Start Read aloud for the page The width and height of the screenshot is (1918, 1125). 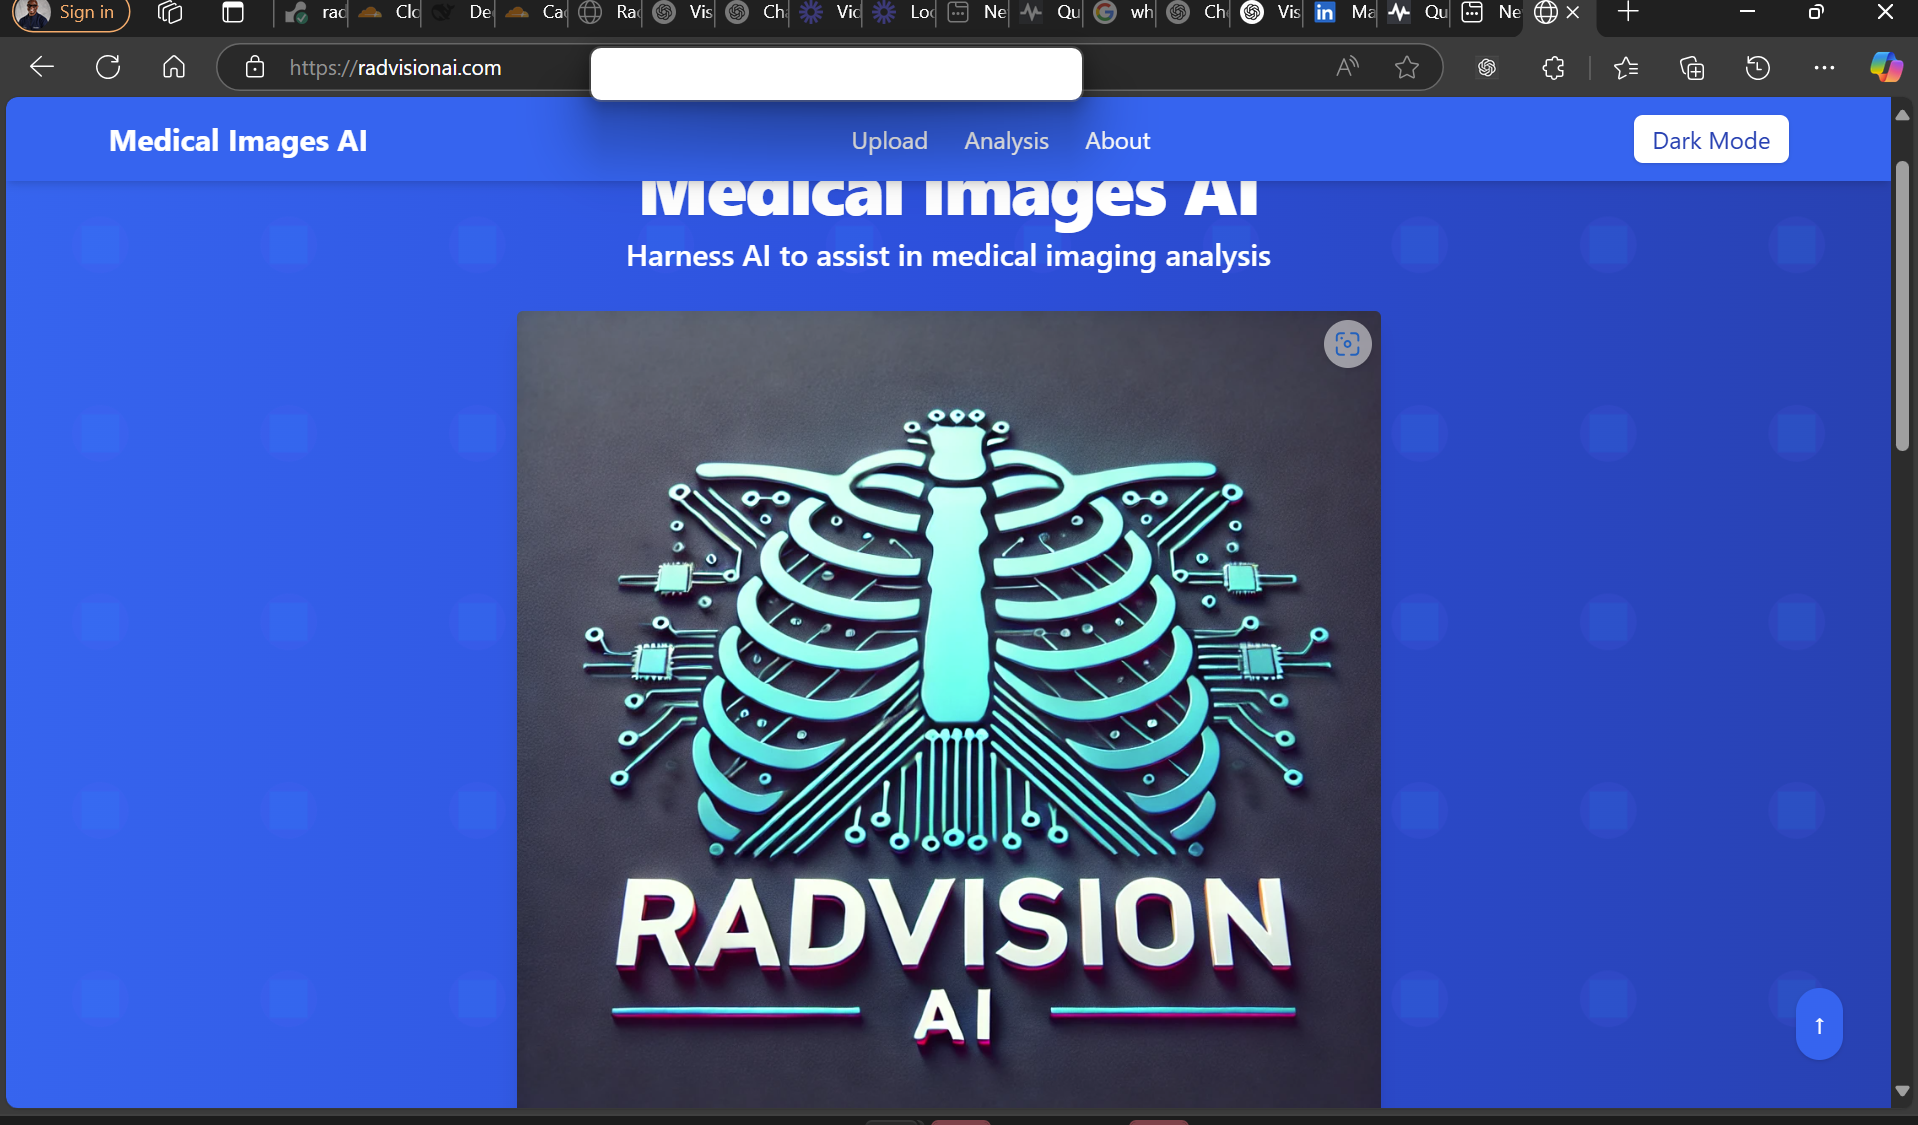pyautogui.click(x=1345, y=67)
